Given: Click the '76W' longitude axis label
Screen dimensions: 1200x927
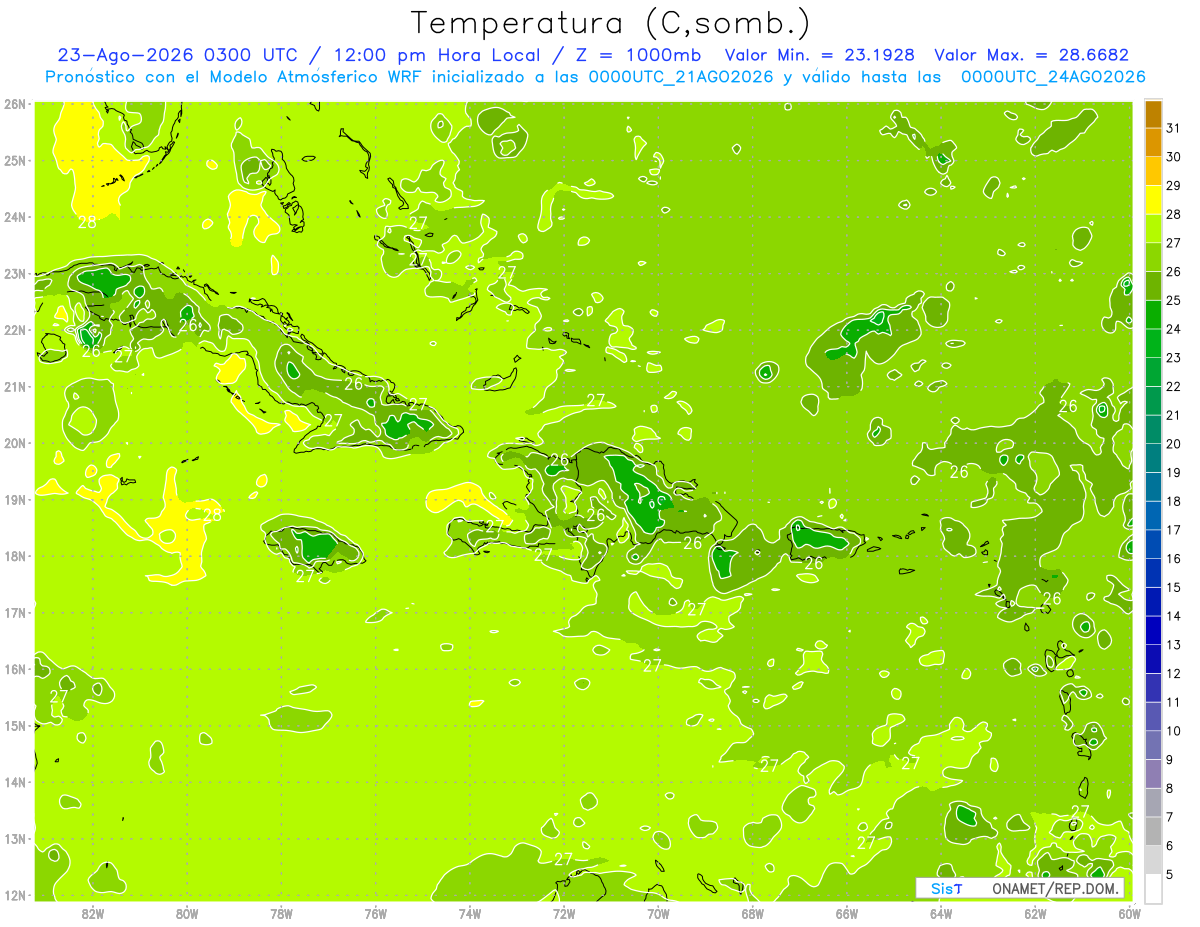Looking at the screenshot, I should (376, 913).
